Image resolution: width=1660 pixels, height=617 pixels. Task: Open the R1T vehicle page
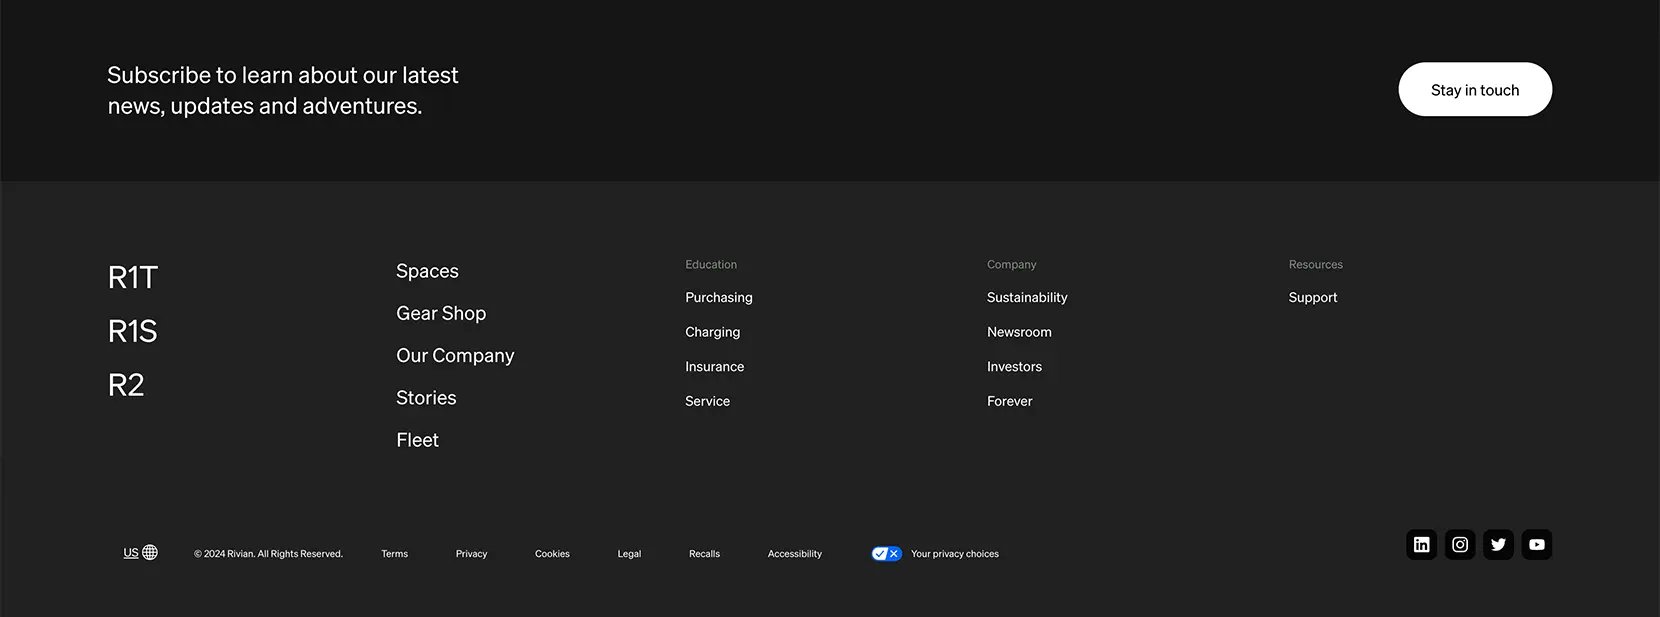(x=133, y=277)
